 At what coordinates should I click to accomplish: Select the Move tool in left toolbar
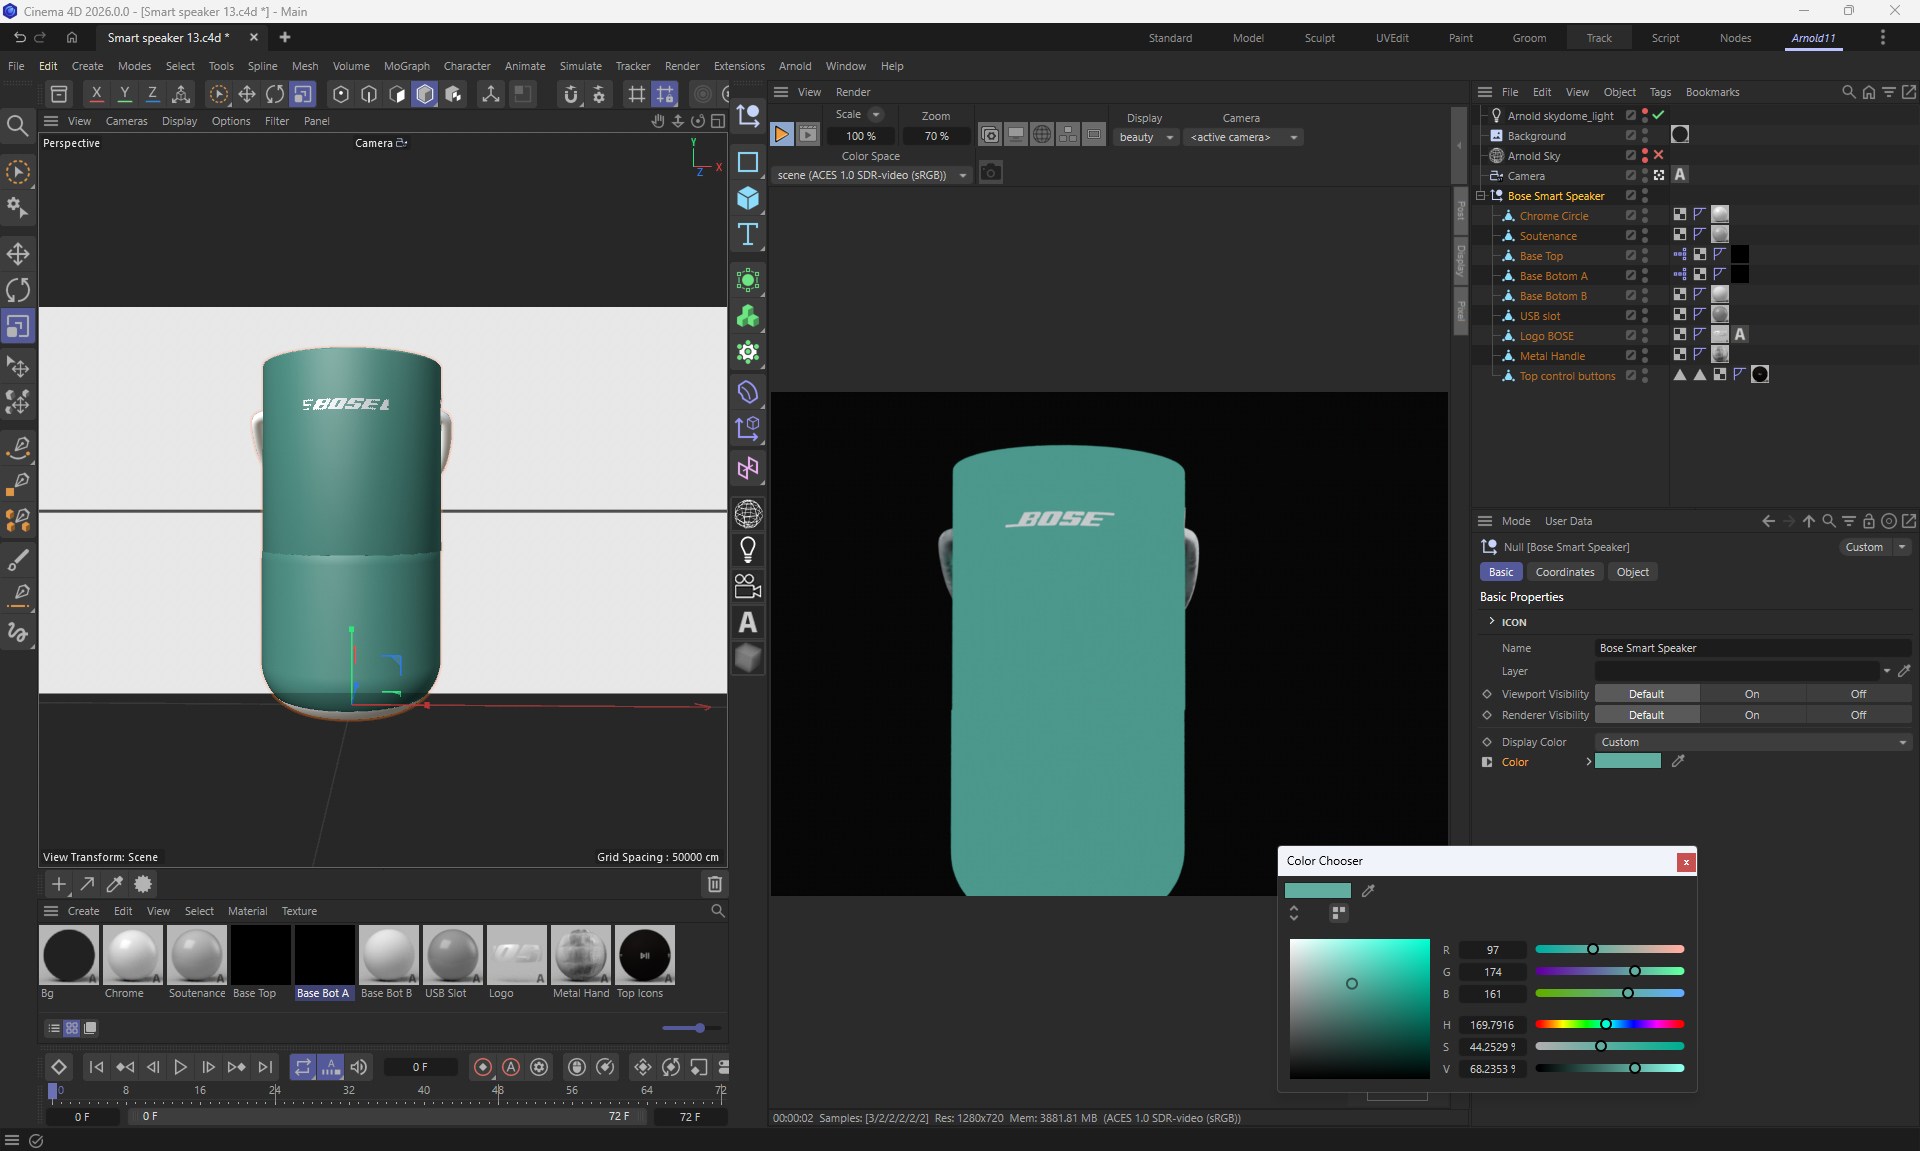pyautogui.click(x=18, y=253)
